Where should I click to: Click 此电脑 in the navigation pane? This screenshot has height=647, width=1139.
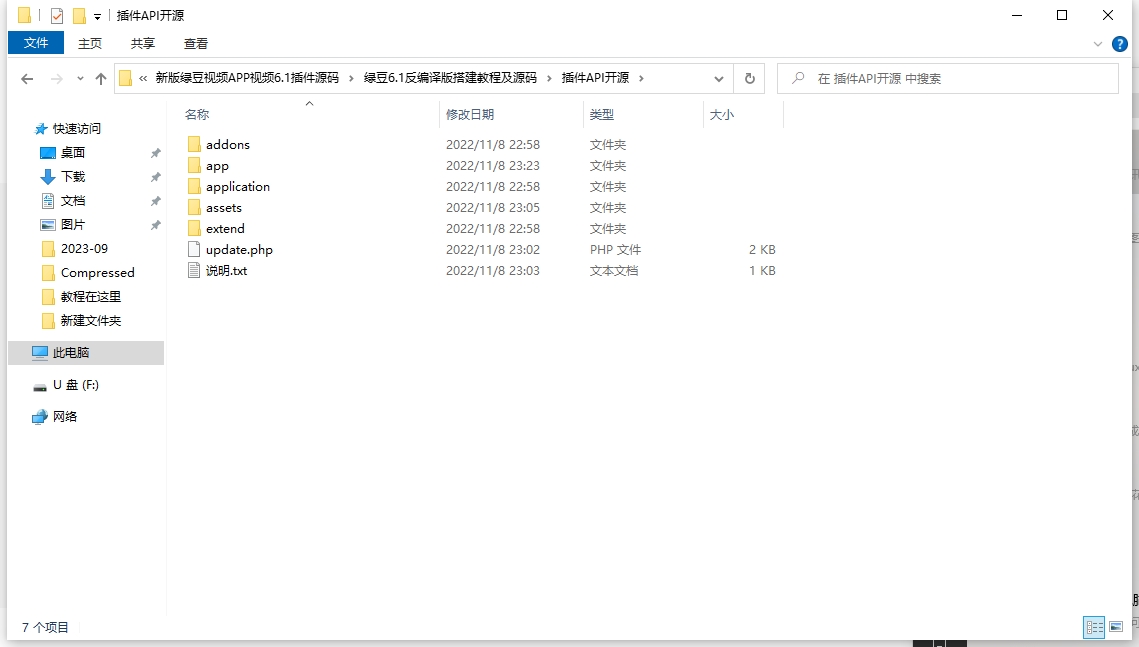coord(70,353)
